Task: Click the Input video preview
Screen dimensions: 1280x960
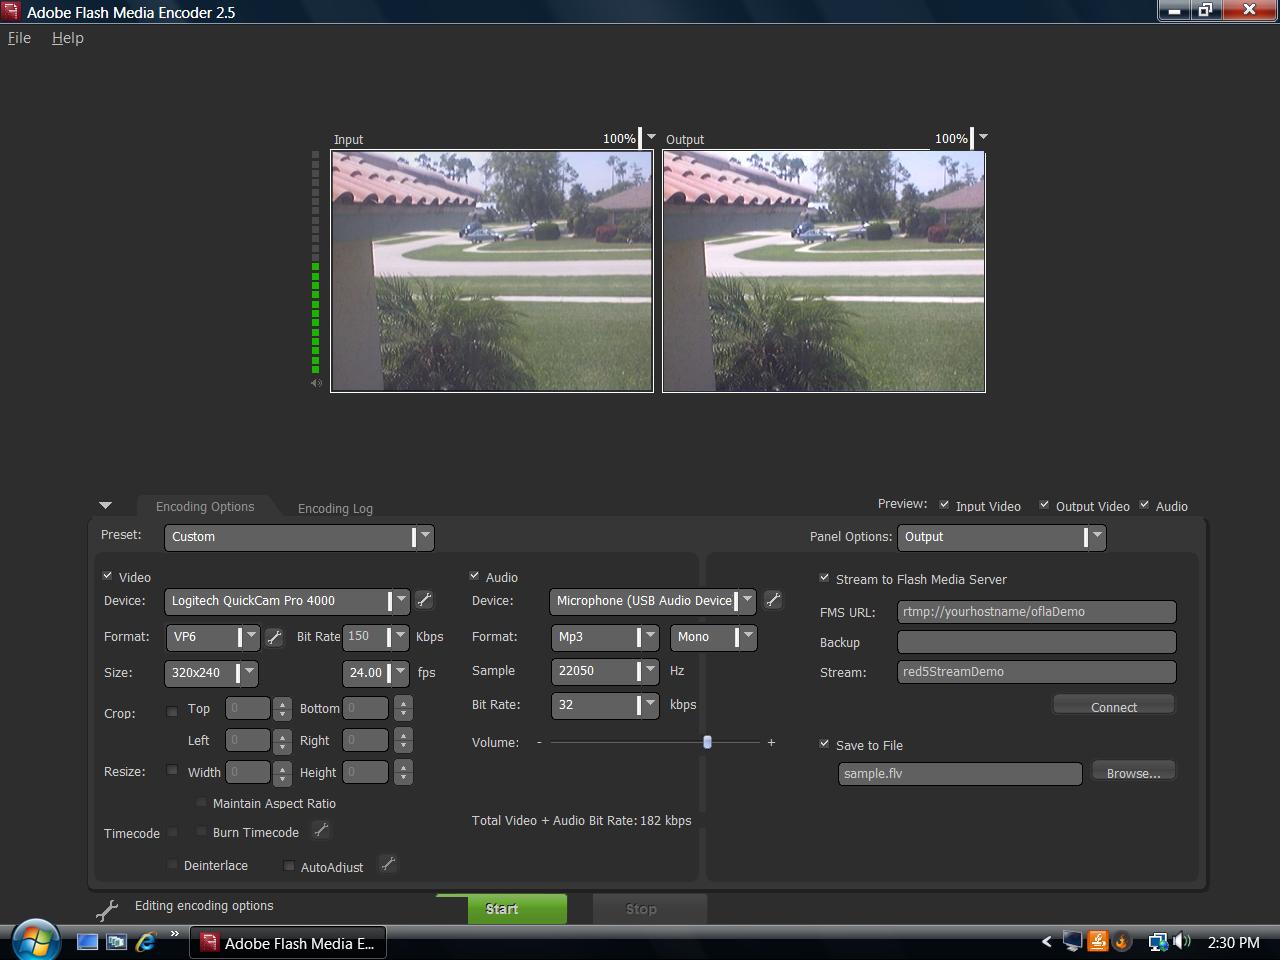Action: pos(492,271)
